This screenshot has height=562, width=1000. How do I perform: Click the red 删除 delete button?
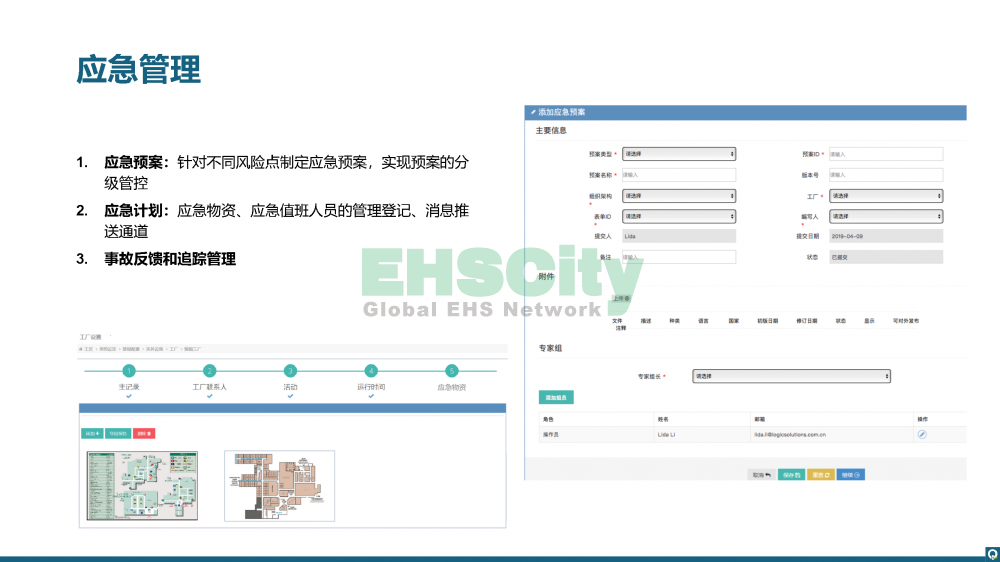(x=144, y=433)
